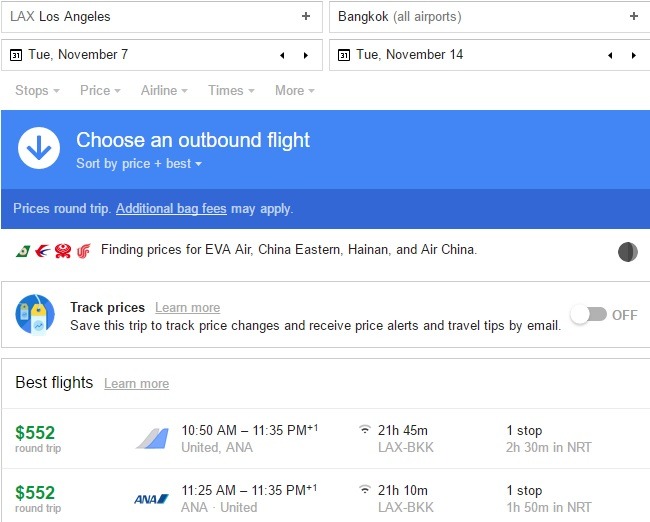Viewport: 650px width, 522px height.
Task: Click the calendar icon for departure date
Action: (16, 55)
